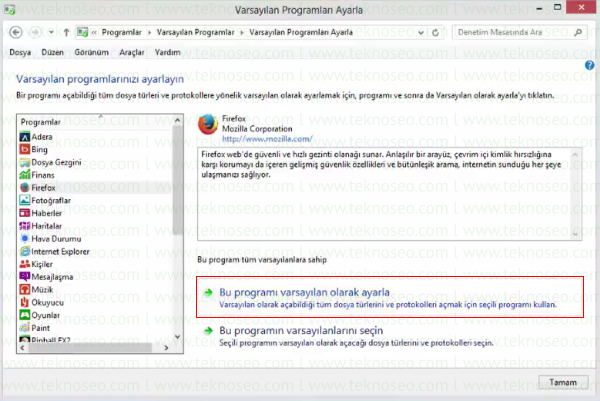Viewport: 600px width, 401px height.
Task: Select Mesajlaşma in the programs list
Action: pyautogui.click(x=95, y=277)
